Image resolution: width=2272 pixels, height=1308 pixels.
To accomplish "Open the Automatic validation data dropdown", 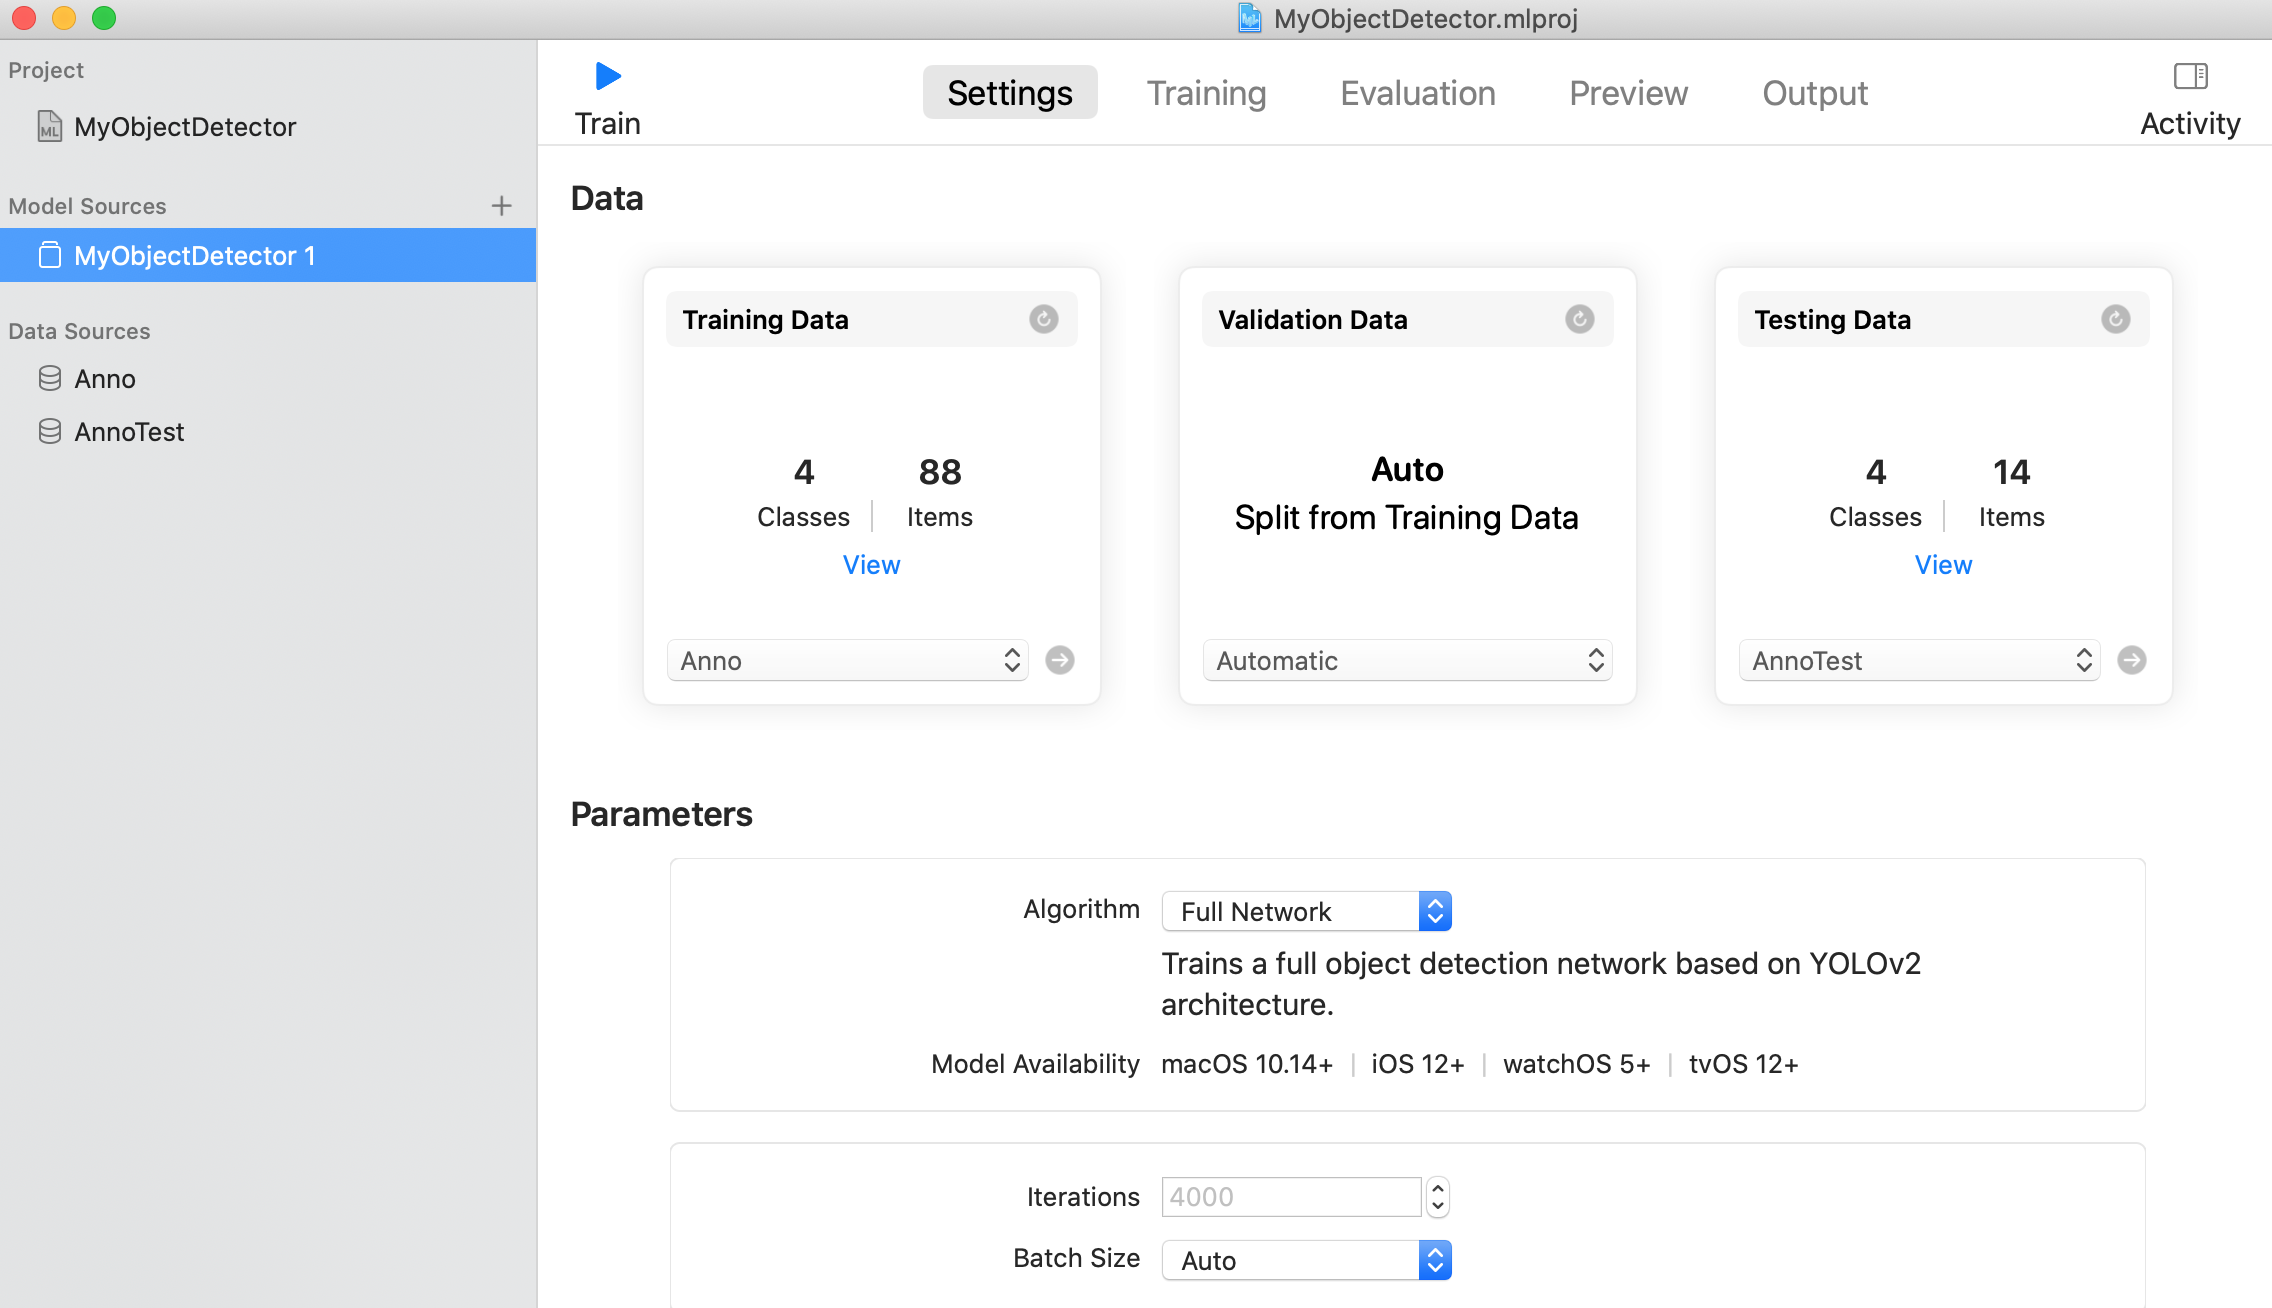I will [1407, 660].
